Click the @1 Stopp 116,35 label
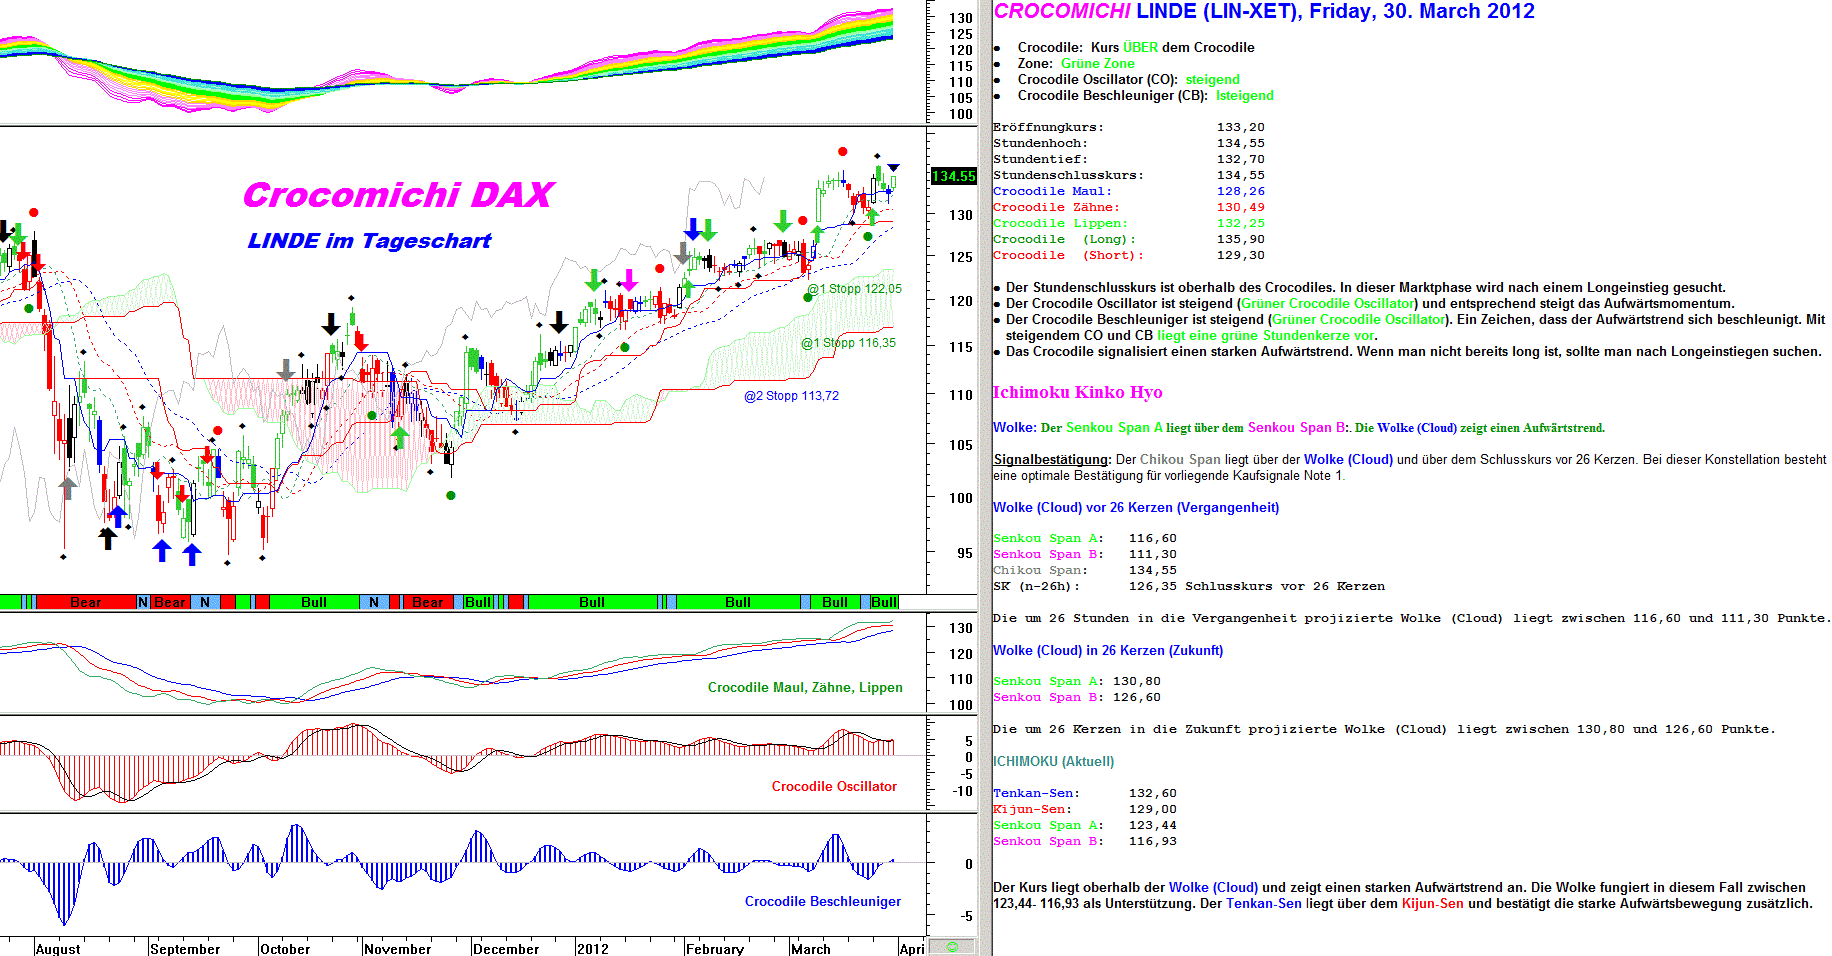 point(848,343)
